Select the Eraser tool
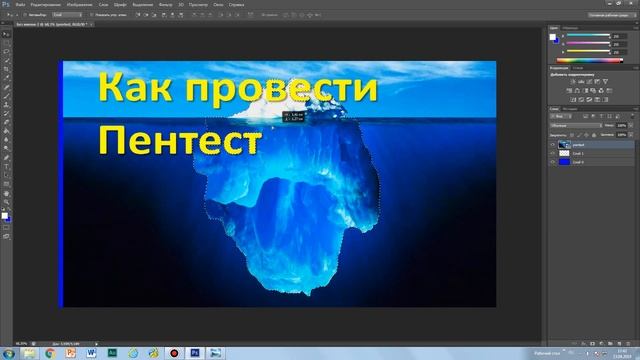Image resolution: width=640 pixels, height=360 pixels. tap(6, 122)
